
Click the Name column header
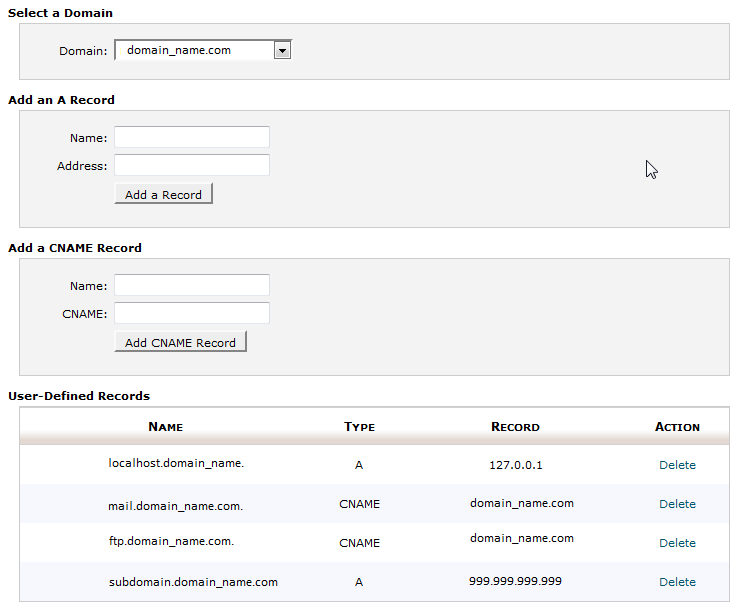click(x=166, y=427)
